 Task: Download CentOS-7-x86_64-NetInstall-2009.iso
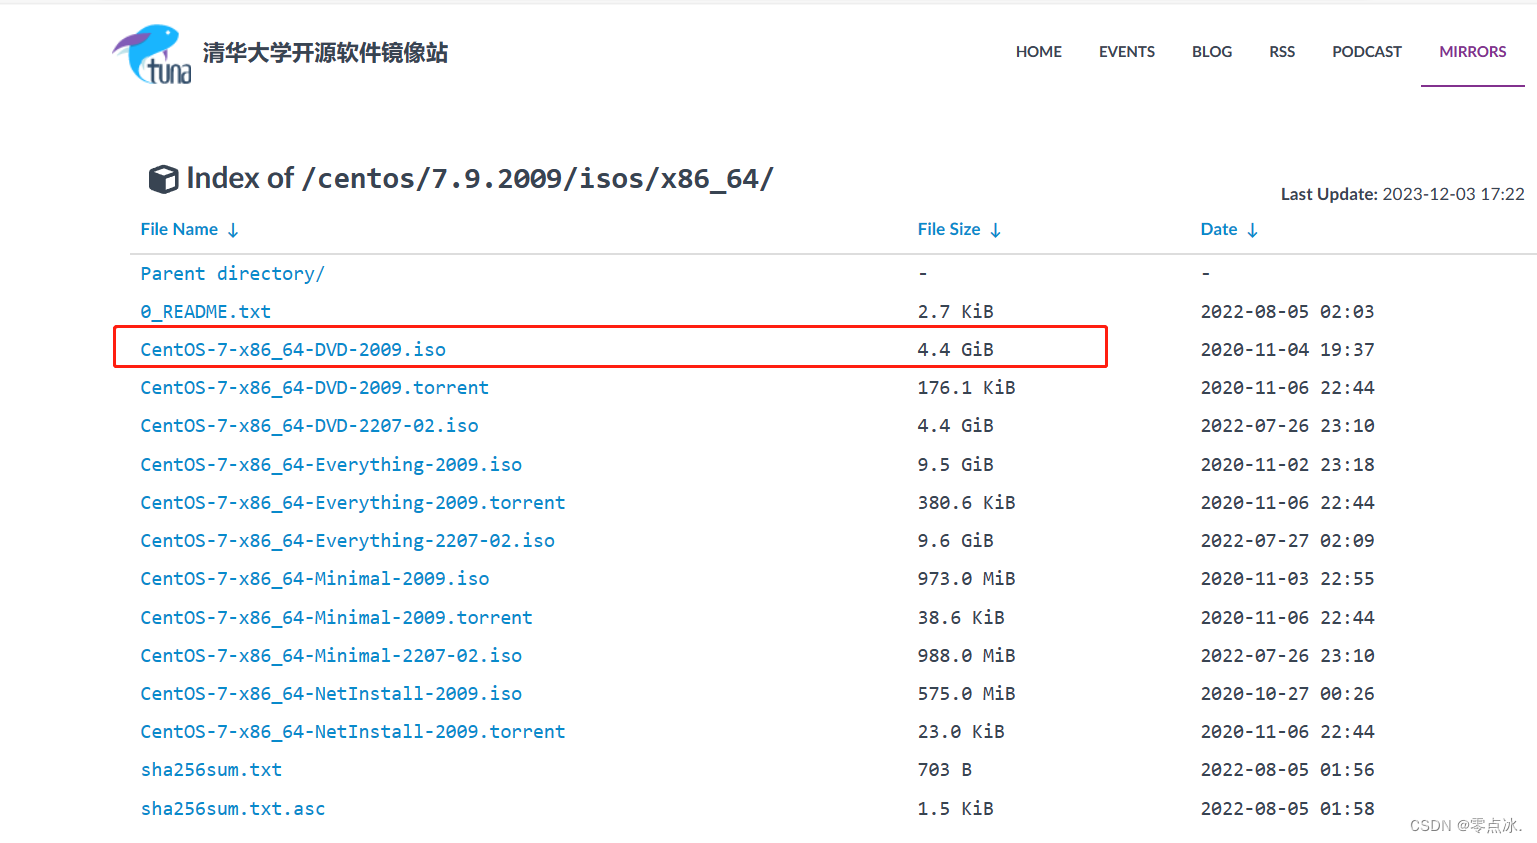pos(331,694)
